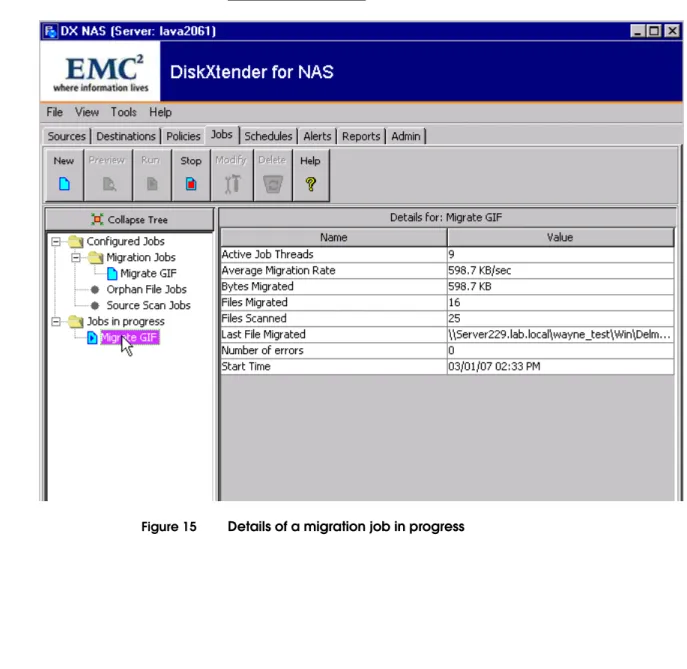Select Orphan File Jobs in tree
The height and width of the screenshot is (669, 687).
pos(146,289)
